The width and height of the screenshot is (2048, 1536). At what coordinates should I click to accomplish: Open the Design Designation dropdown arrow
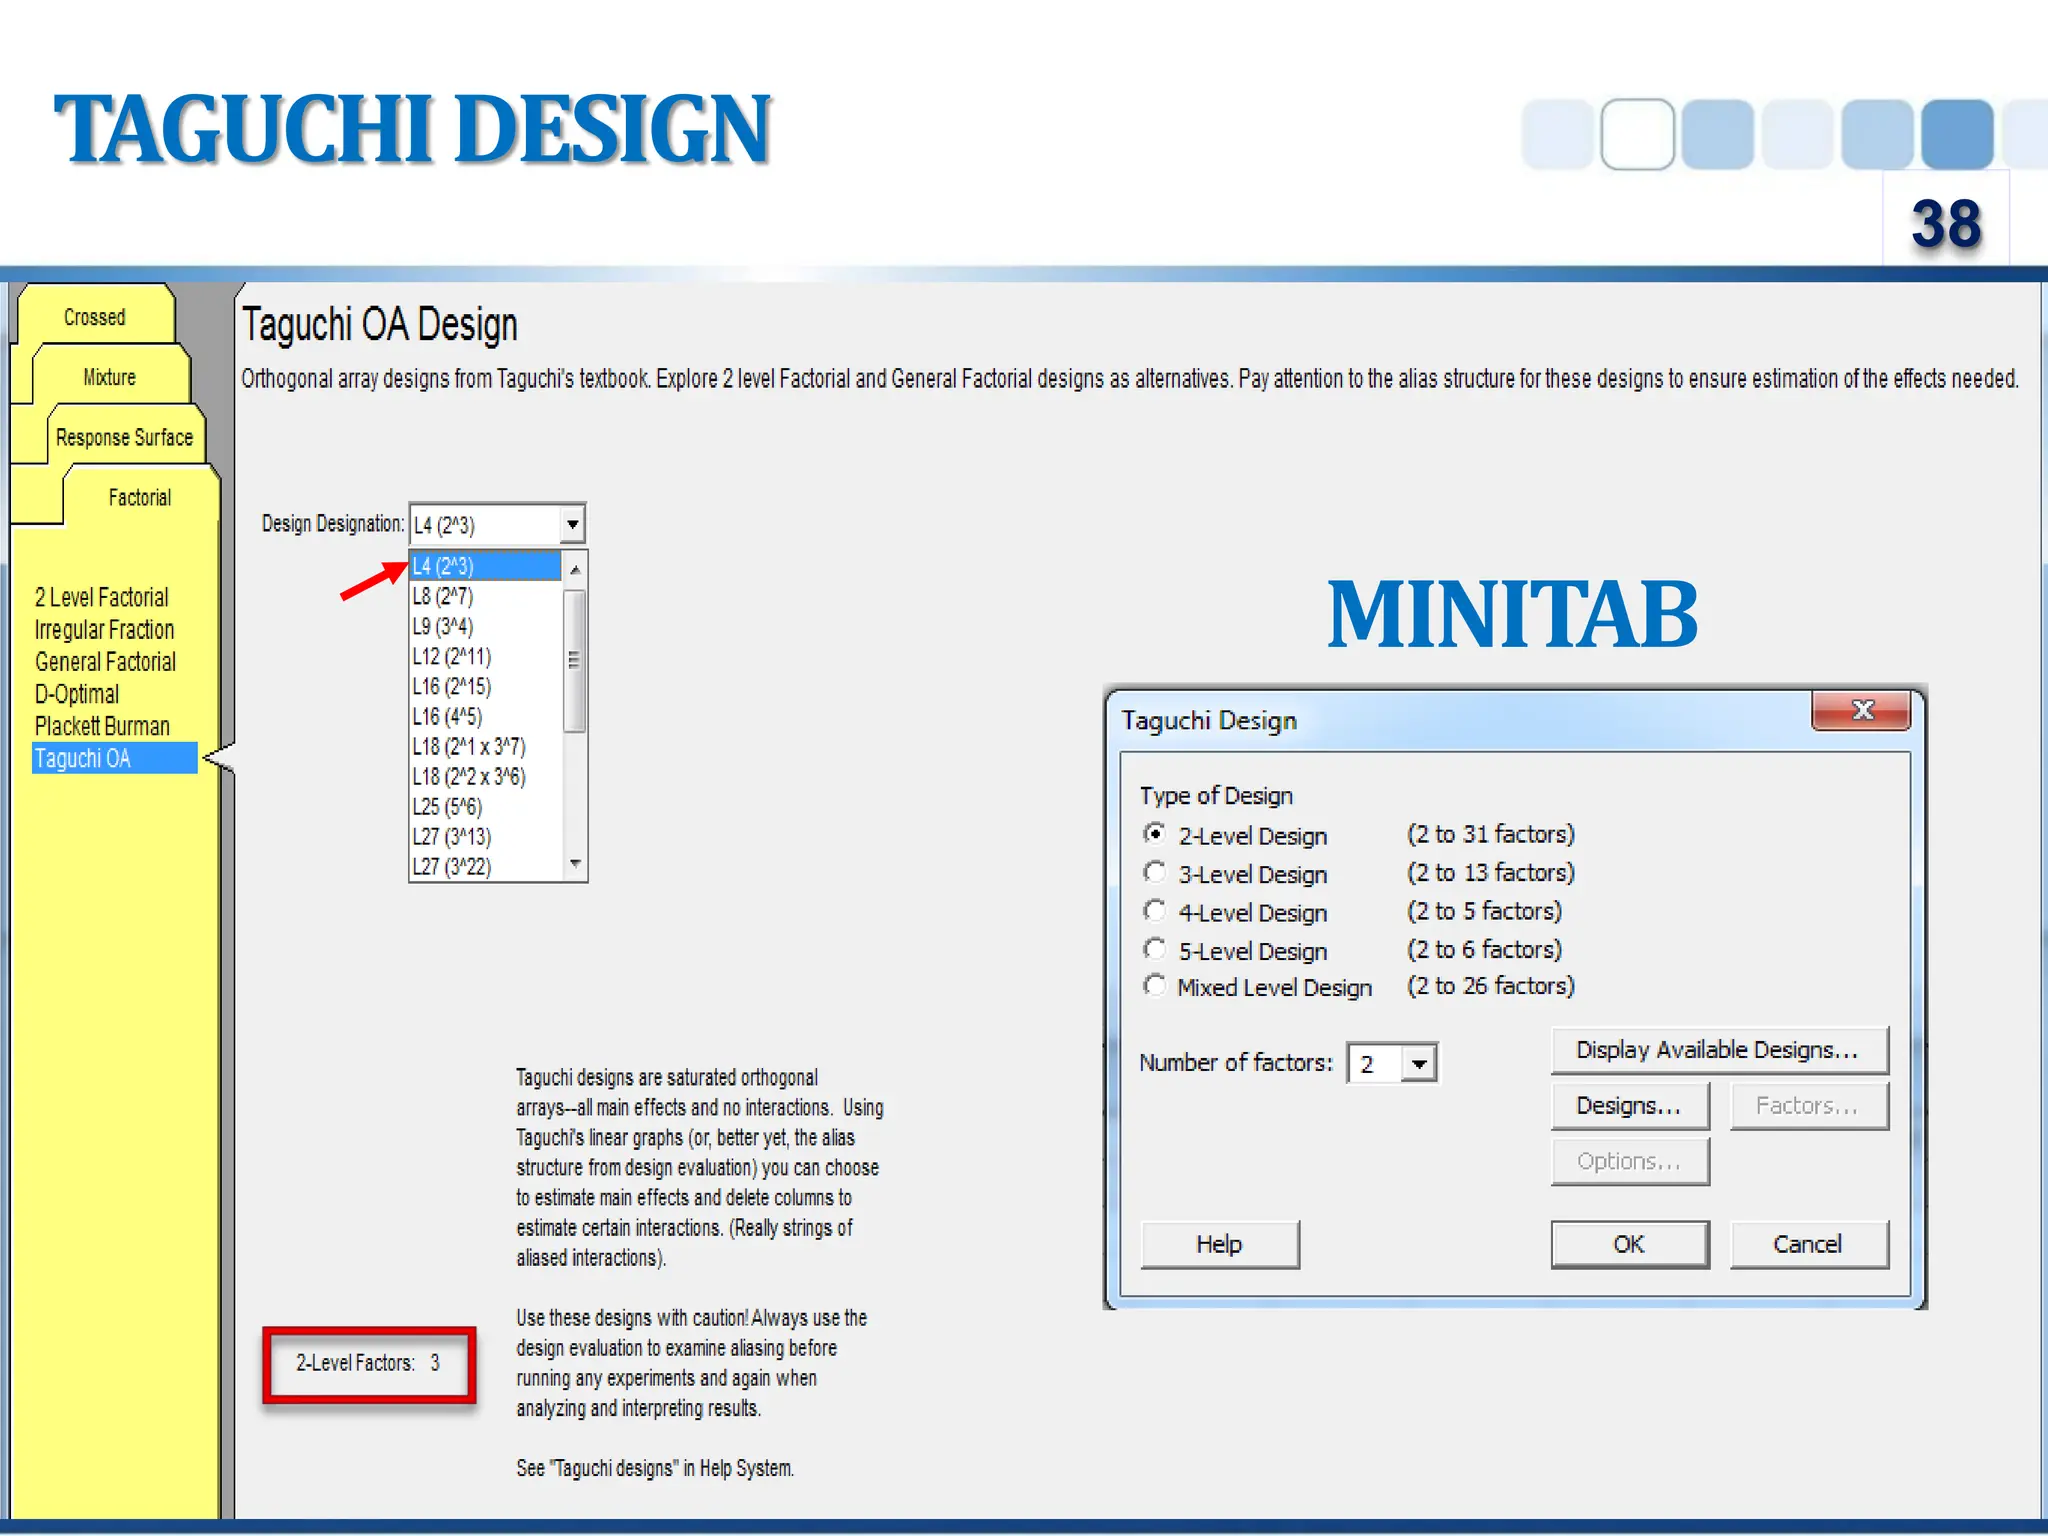[x=572, y=524]
